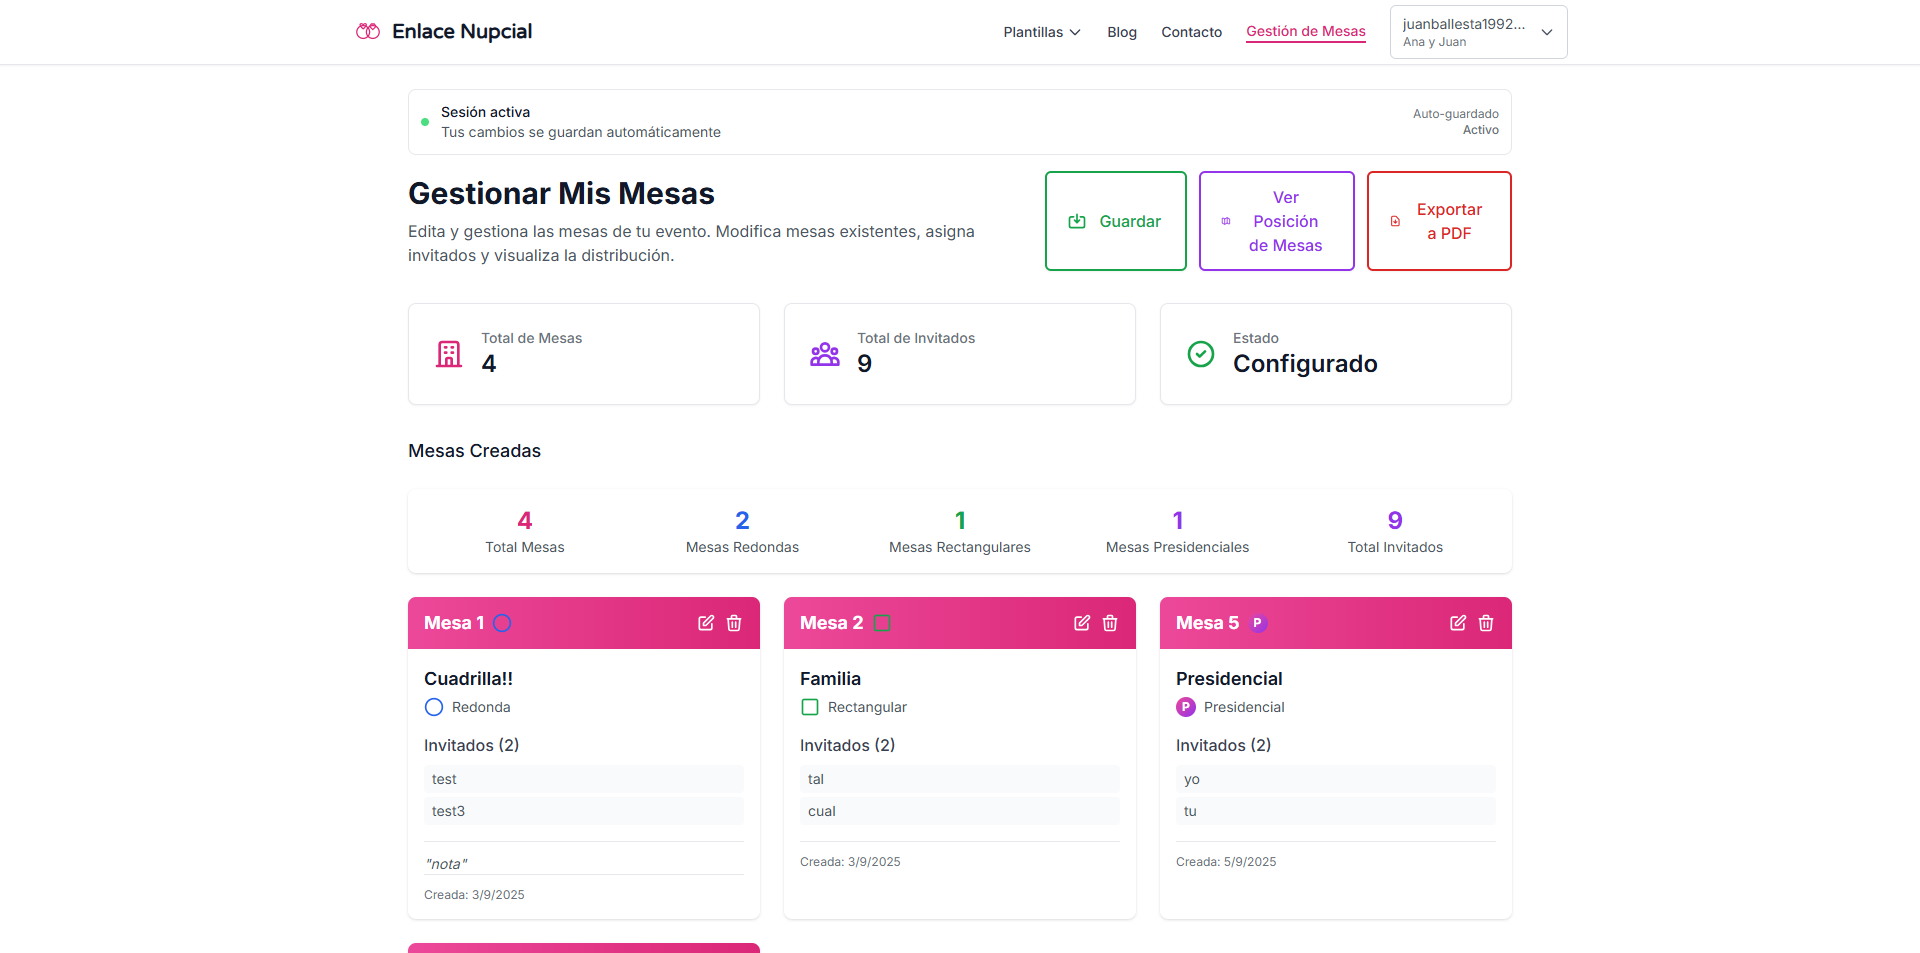1920x953 pixels.
Task: Delete Mesa 2 with trash icon
Action: [1110, 623]
